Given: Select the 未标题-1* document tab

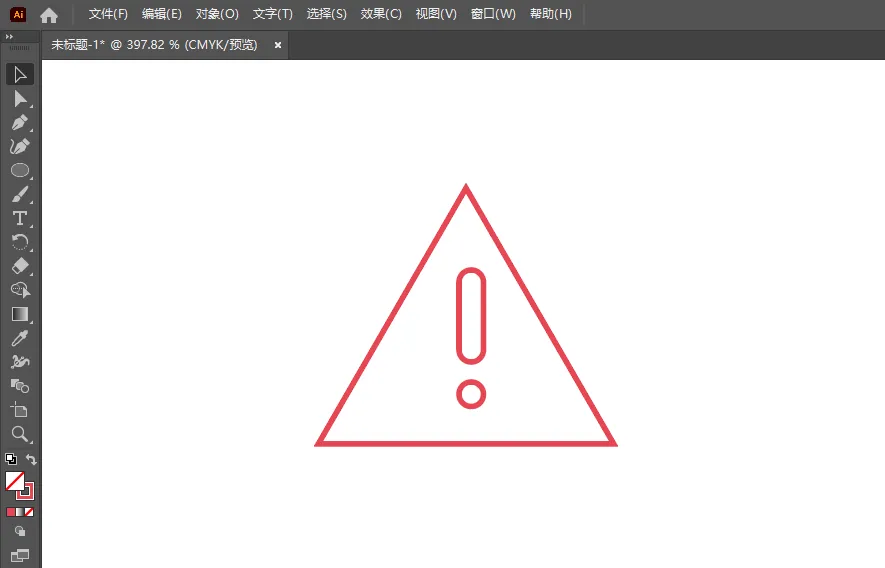Looking at the screenshot, I should [x=154, y=45].
